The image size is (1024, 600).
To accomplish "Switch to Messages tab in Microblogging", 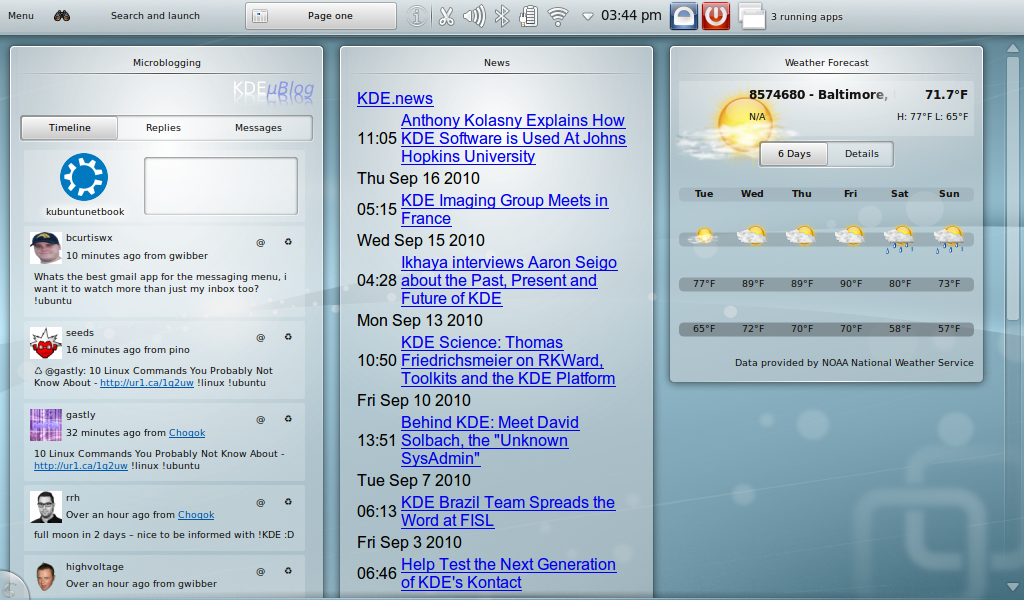I will (259, 127).
